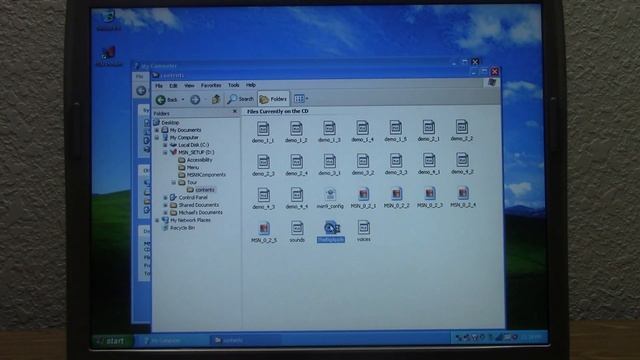640x360 pixels.
Task: Select My Network Places in tree
Action: tap(190, 220)
